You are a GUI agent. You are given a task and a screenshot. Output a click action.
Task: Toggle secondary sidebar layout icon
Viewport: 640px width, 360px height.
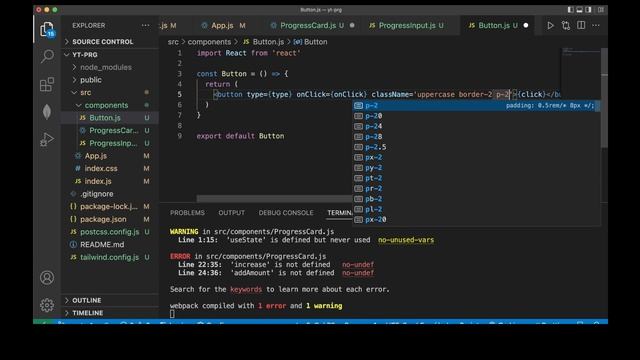tap(588, 9)
